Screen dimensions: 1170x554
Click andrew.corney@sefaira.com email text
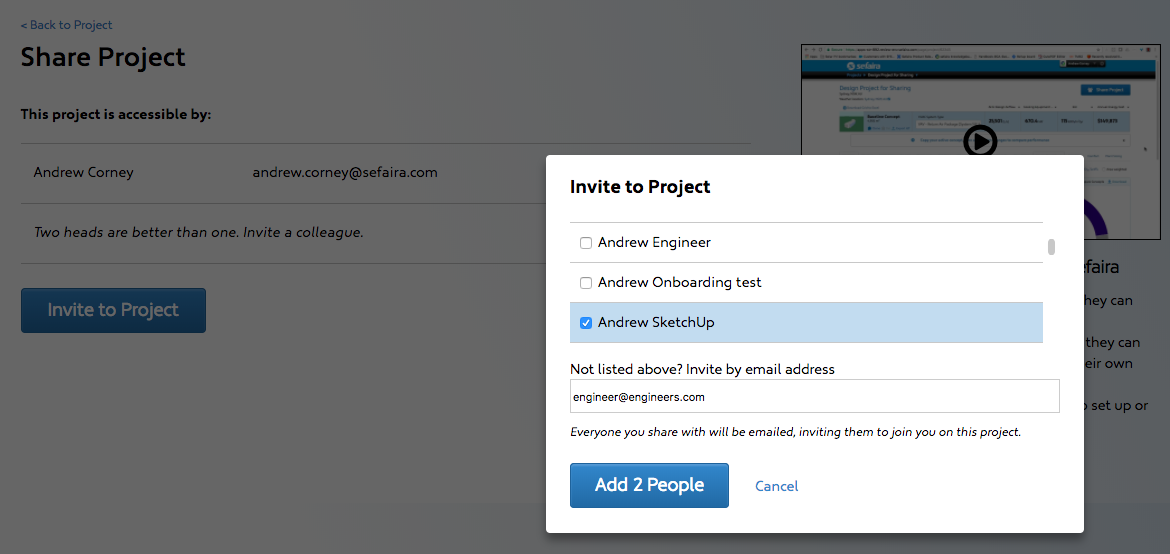[x=345, y=172]
